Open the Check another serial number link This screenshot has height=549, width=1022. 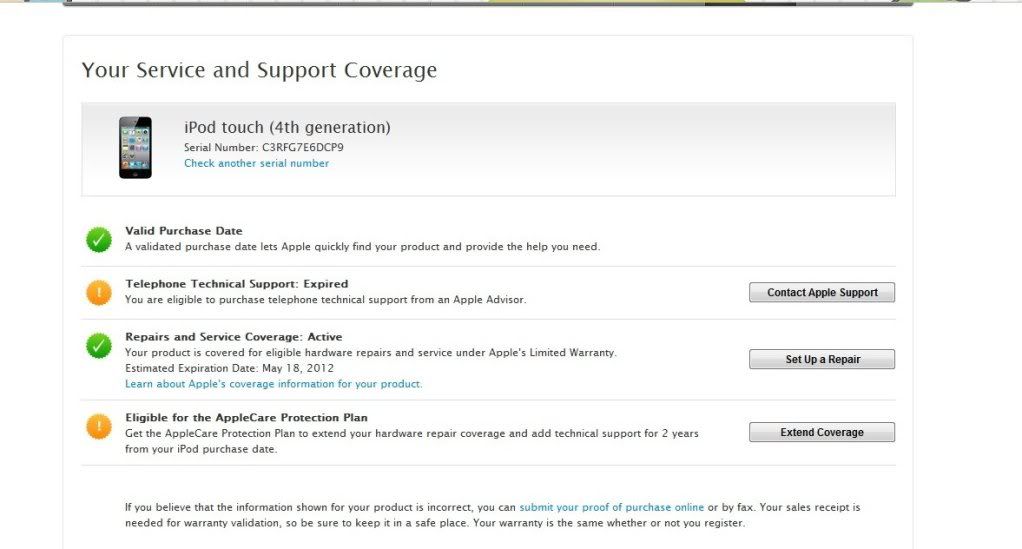[256, 163]
